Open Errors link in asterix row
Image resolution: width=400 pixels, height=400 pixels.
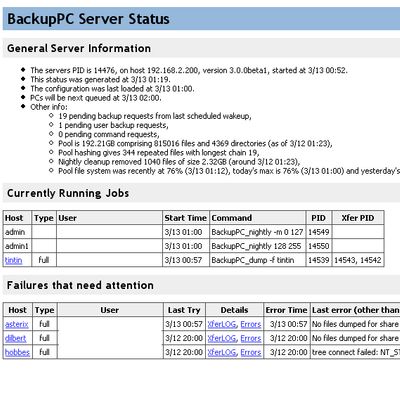click(251, 324)
